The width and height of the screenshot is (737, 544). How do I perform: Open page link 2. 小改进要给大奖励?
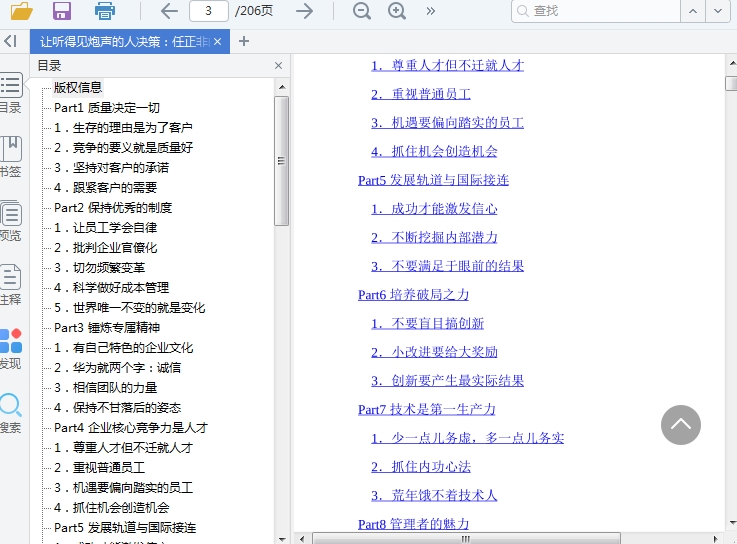pos(434,352)
